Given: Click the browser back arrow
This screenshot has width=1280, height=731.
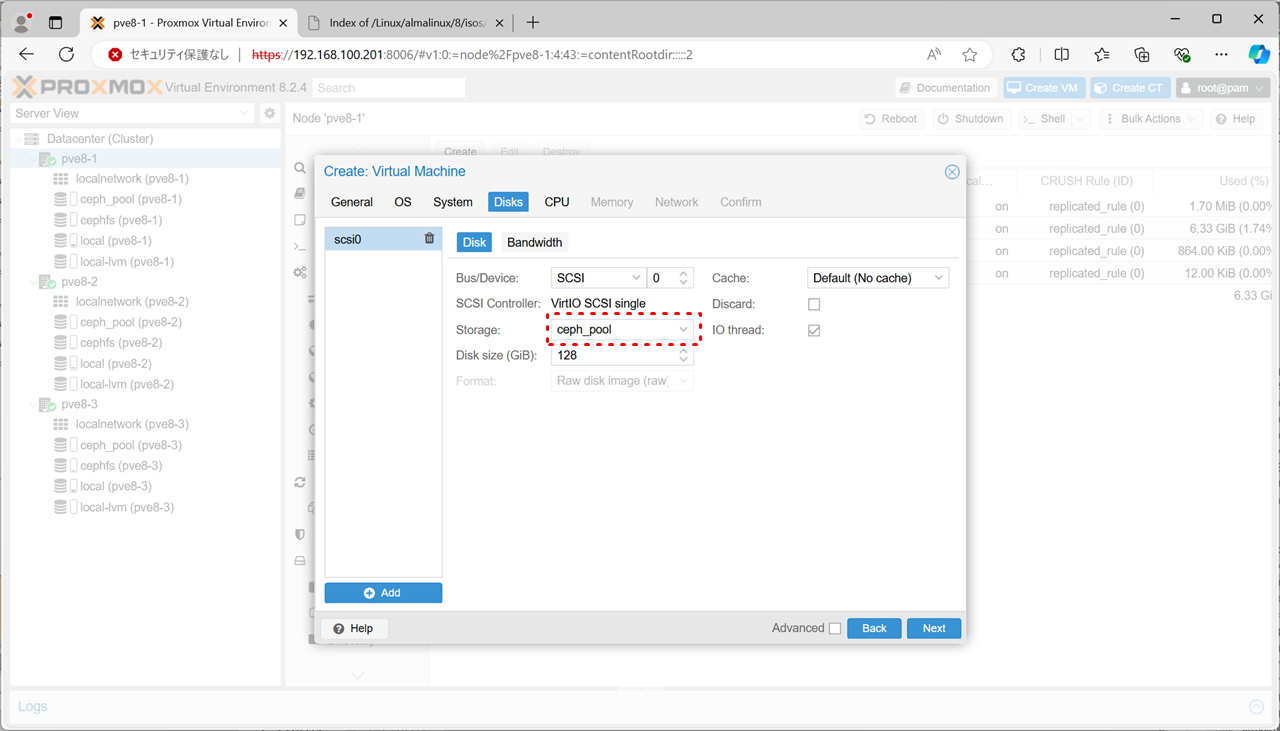Looking at the screenshot, I should point(27,55).
